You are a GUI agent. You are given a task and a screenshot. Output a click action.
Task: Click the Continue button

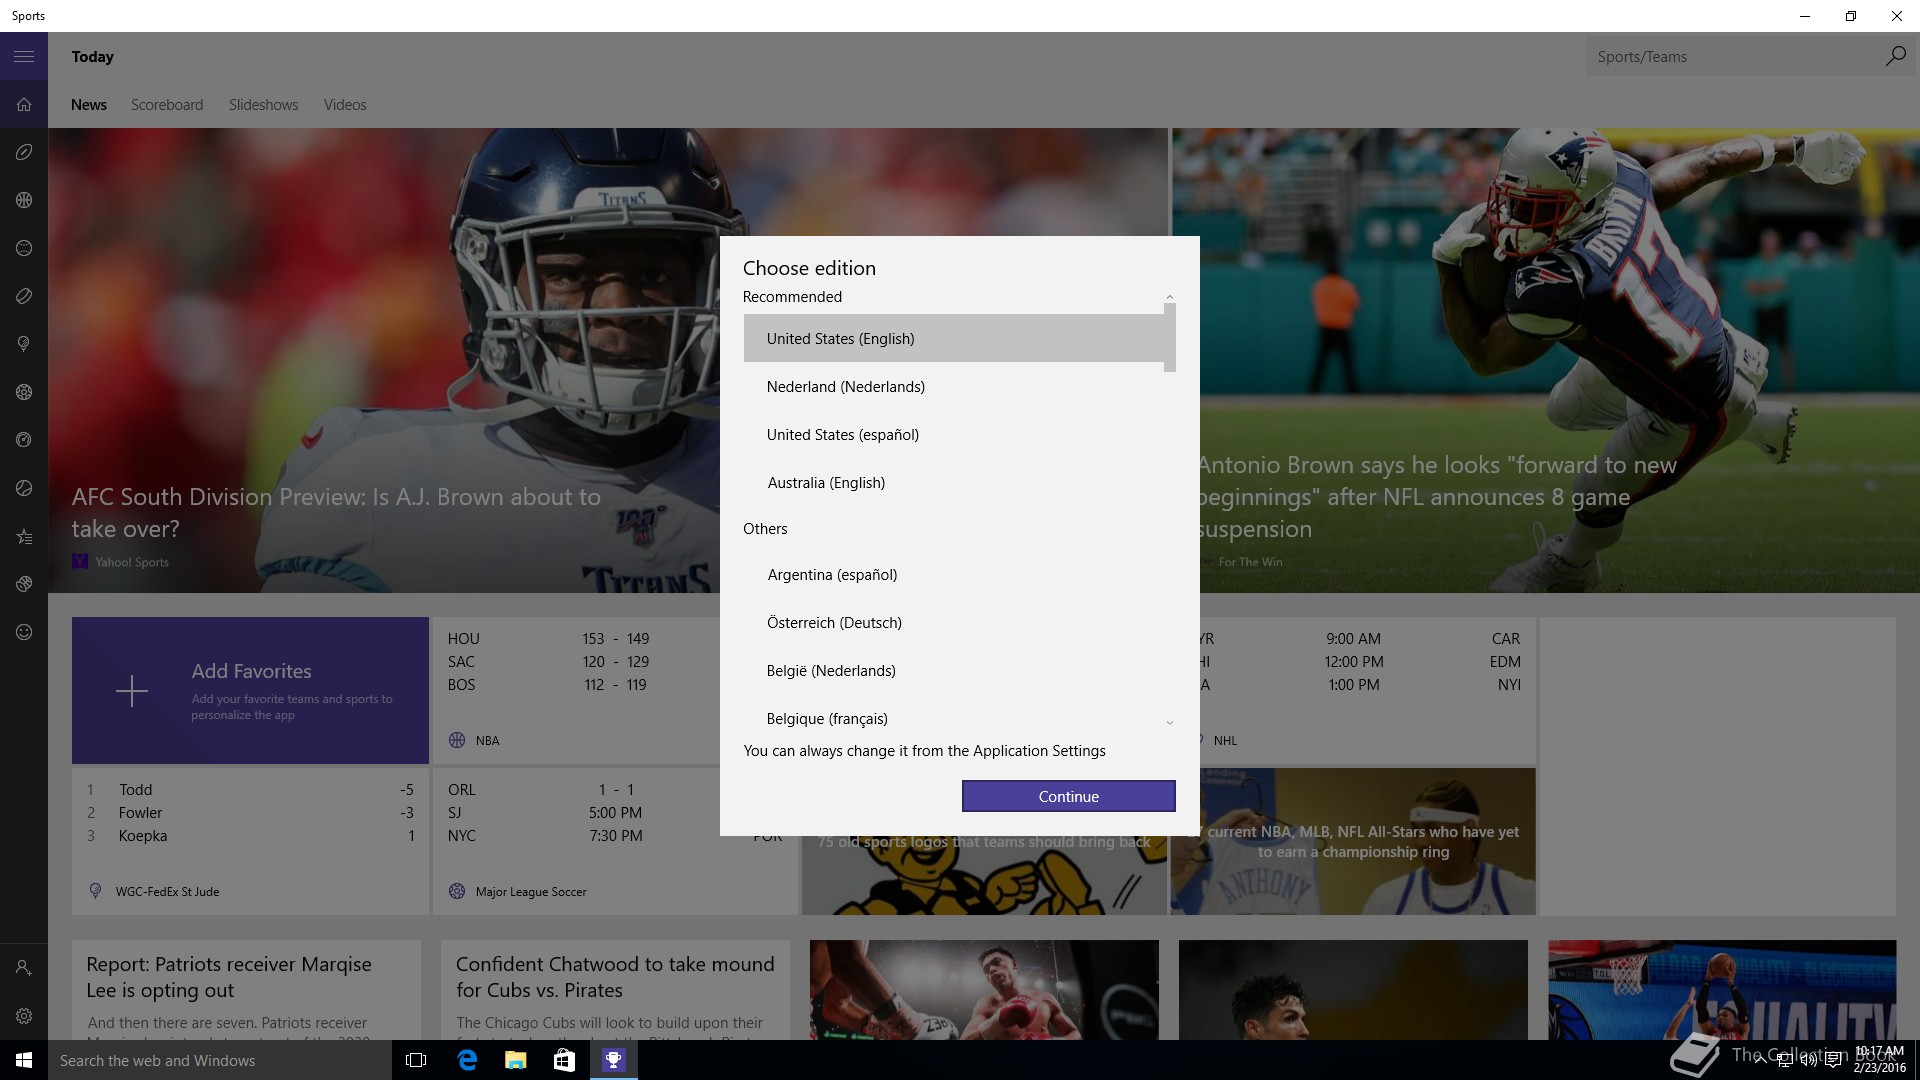tap(1068, 796)
